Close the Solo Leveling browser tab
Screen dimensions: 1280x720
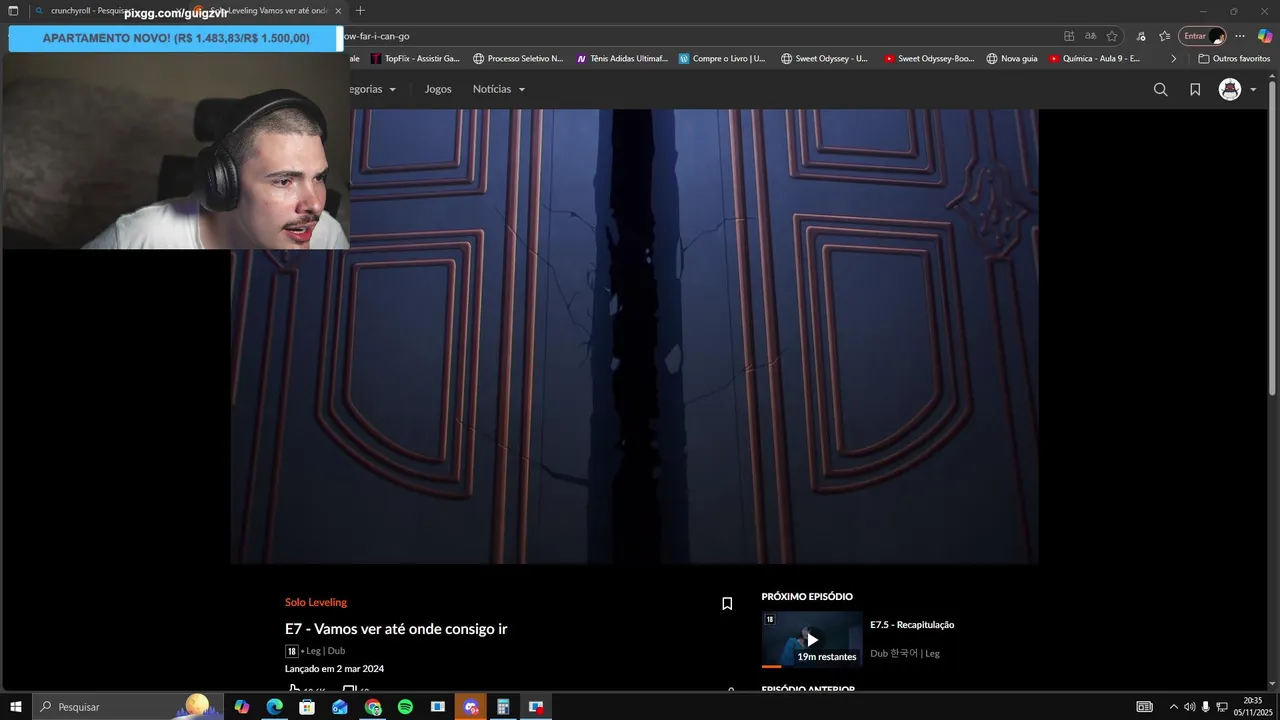[x=338, y=11]
